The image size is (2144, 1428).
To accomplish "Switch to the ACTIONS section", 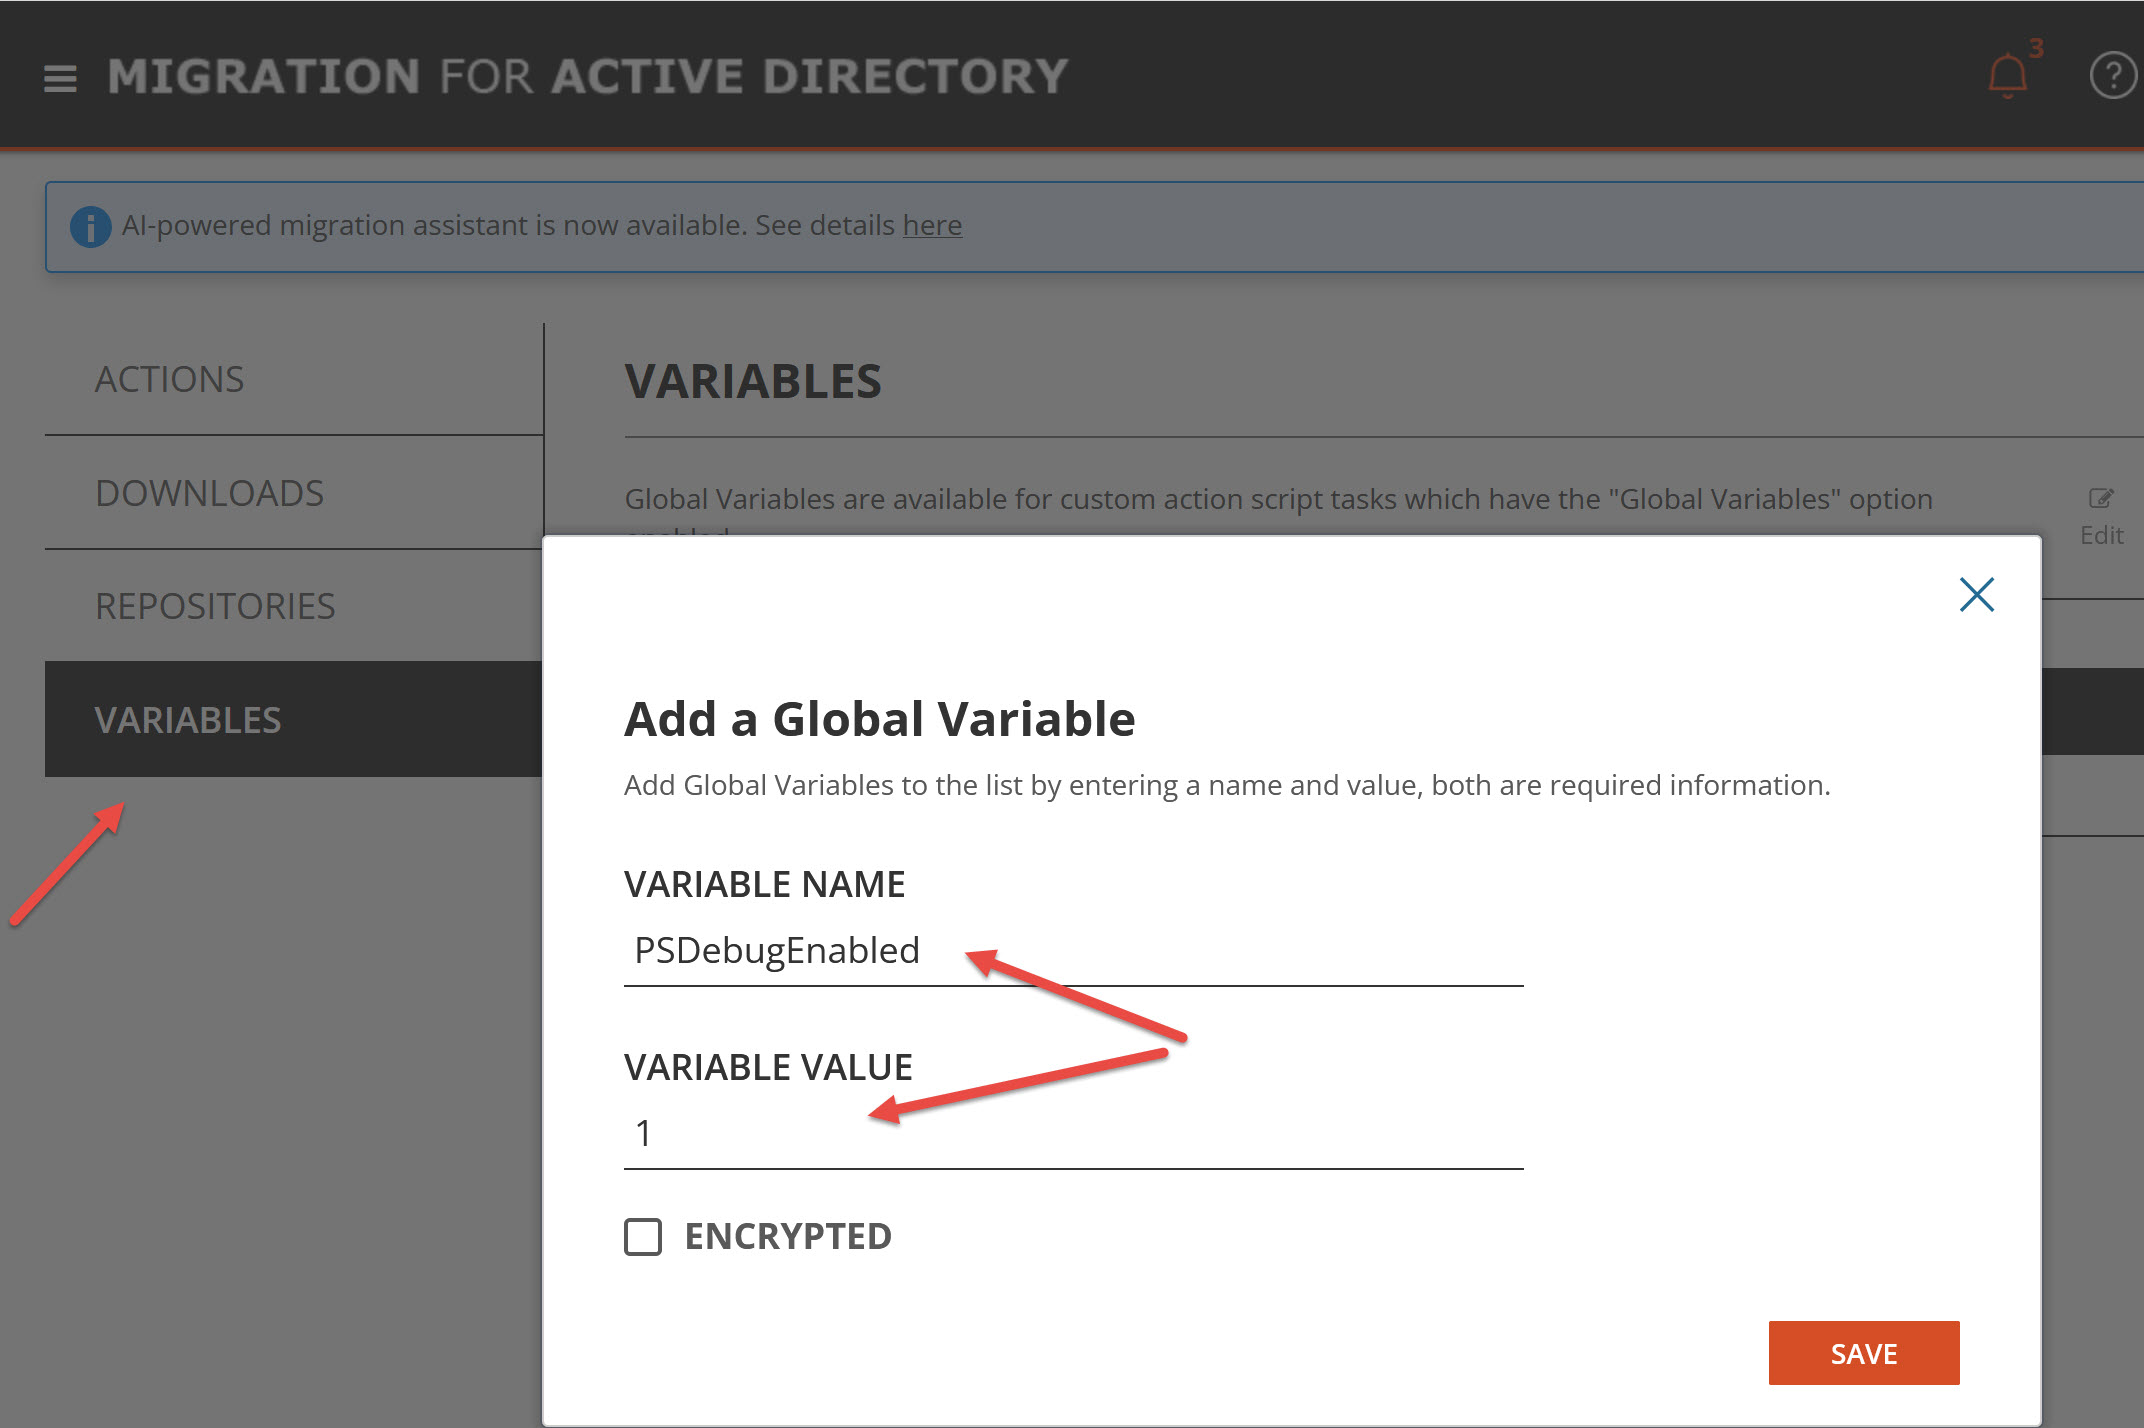I will [x=170, y=379].
